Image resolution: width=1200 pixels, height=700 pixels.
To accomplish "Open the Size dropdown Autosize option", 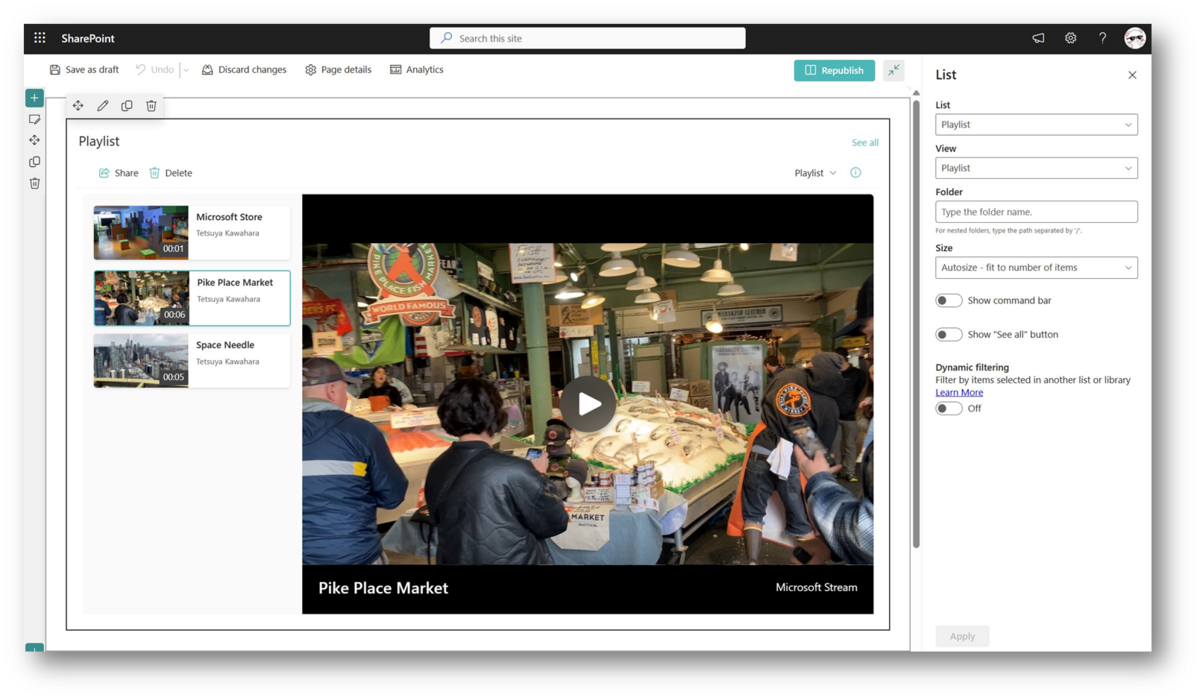I will [1036, 267].
